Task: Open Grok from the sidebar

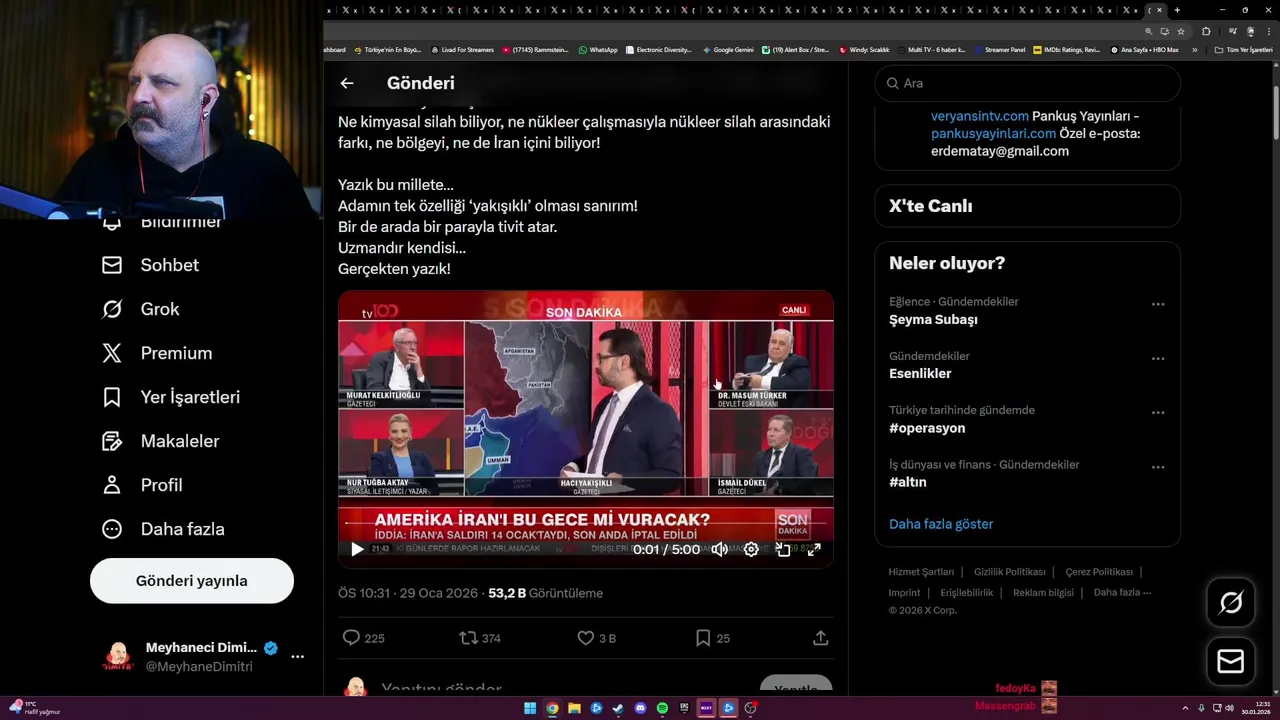Action: pos(141,309)
